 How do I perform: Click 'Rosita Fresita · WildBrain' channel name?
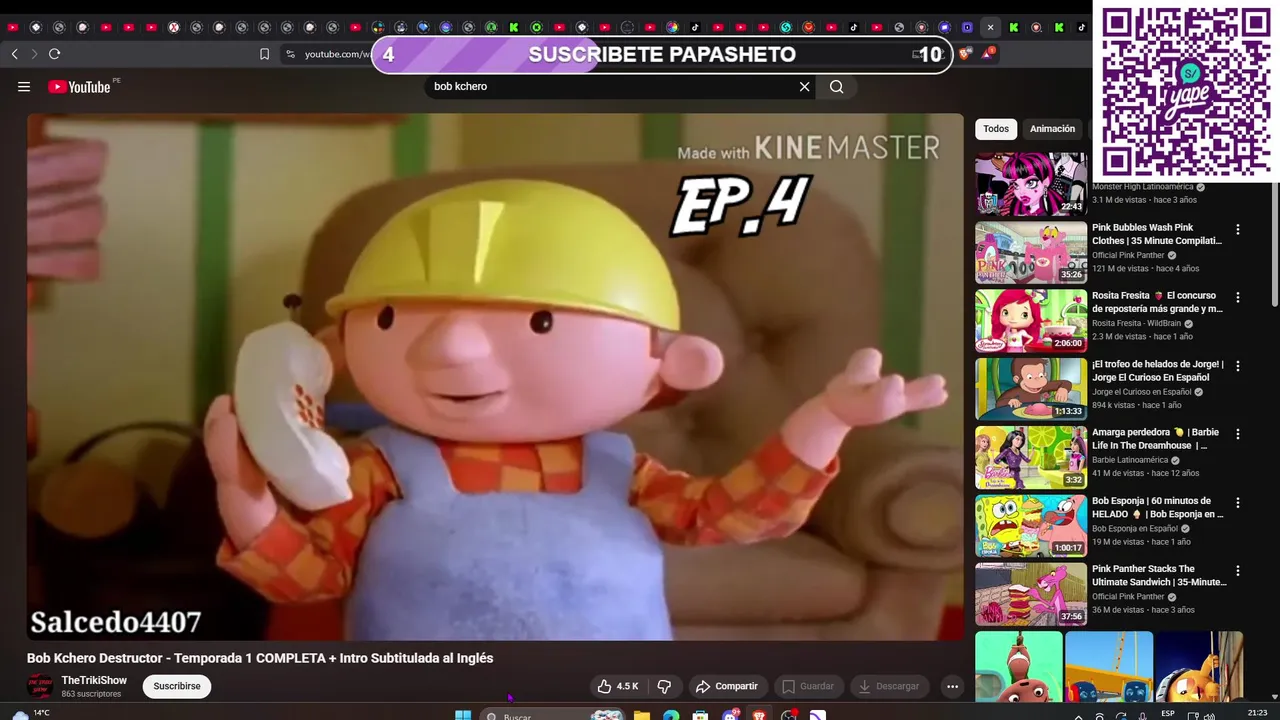tap(1136, 324)
